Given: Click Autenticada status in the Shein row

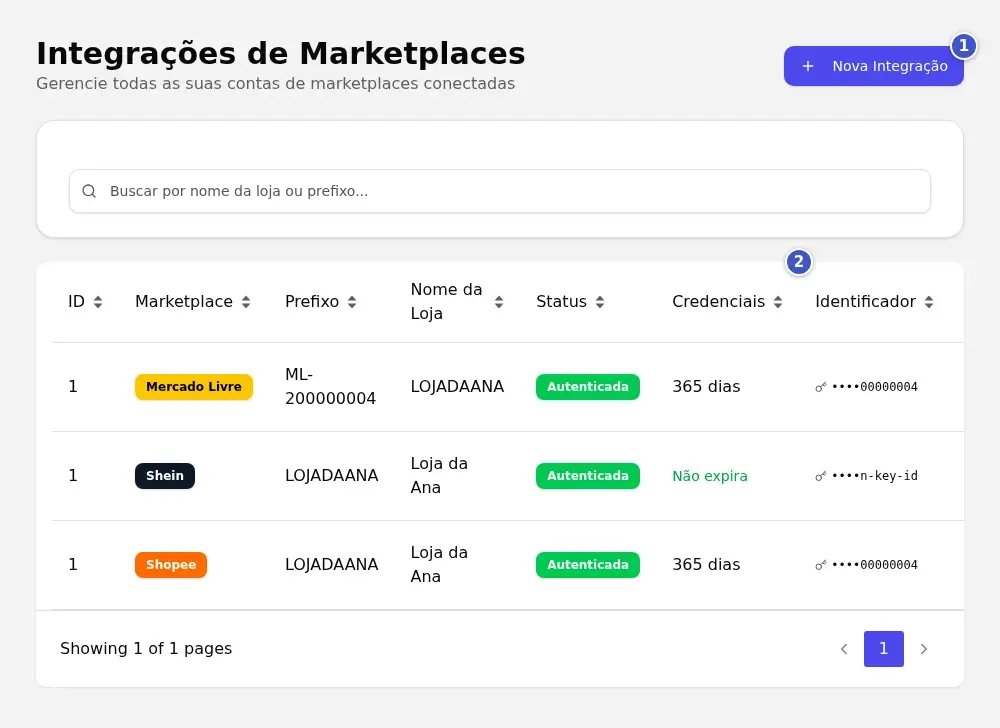Looking at the screenshot, I should (x=587, y=476).
